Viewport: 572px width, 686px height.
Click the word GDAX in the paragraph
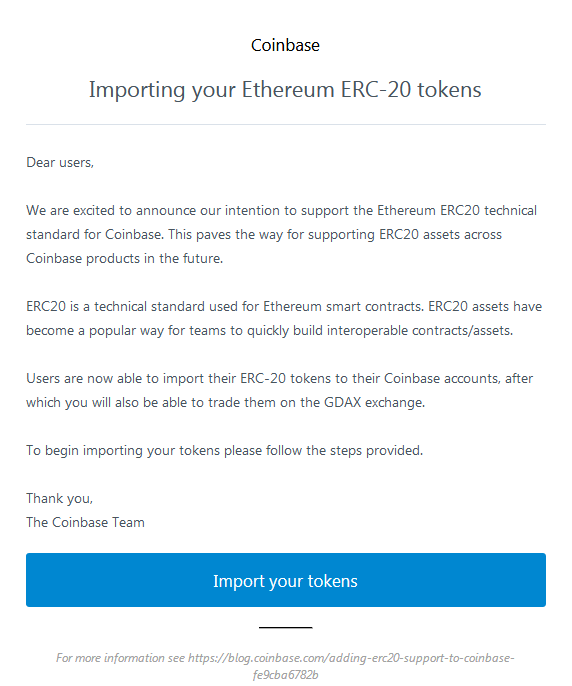(342, 402)
